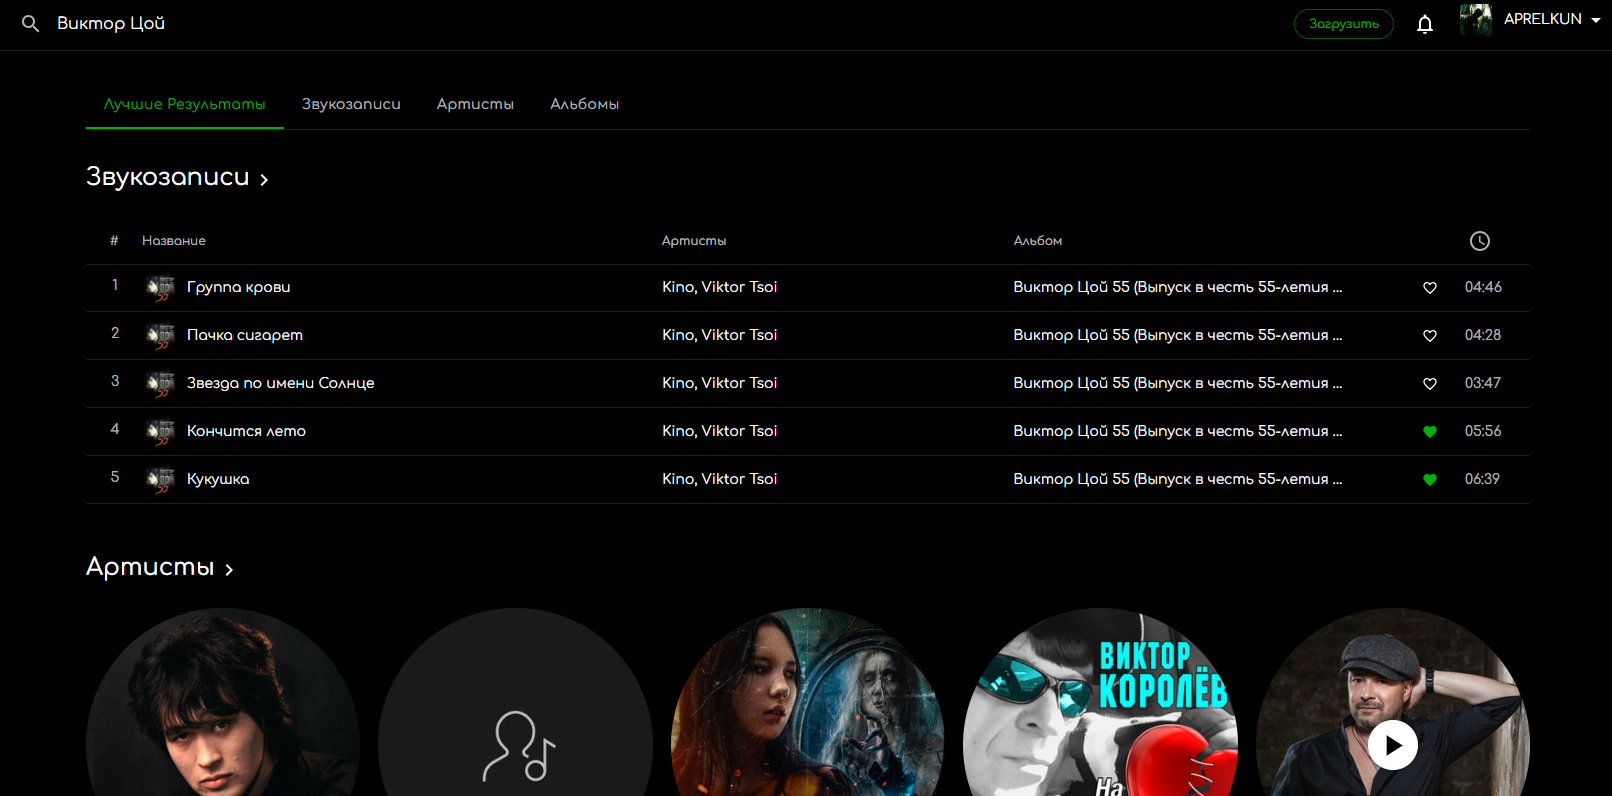The image size is (1612, 796).
Task: Unlike the track Кончится лето
Action: tap(1430, 432)
